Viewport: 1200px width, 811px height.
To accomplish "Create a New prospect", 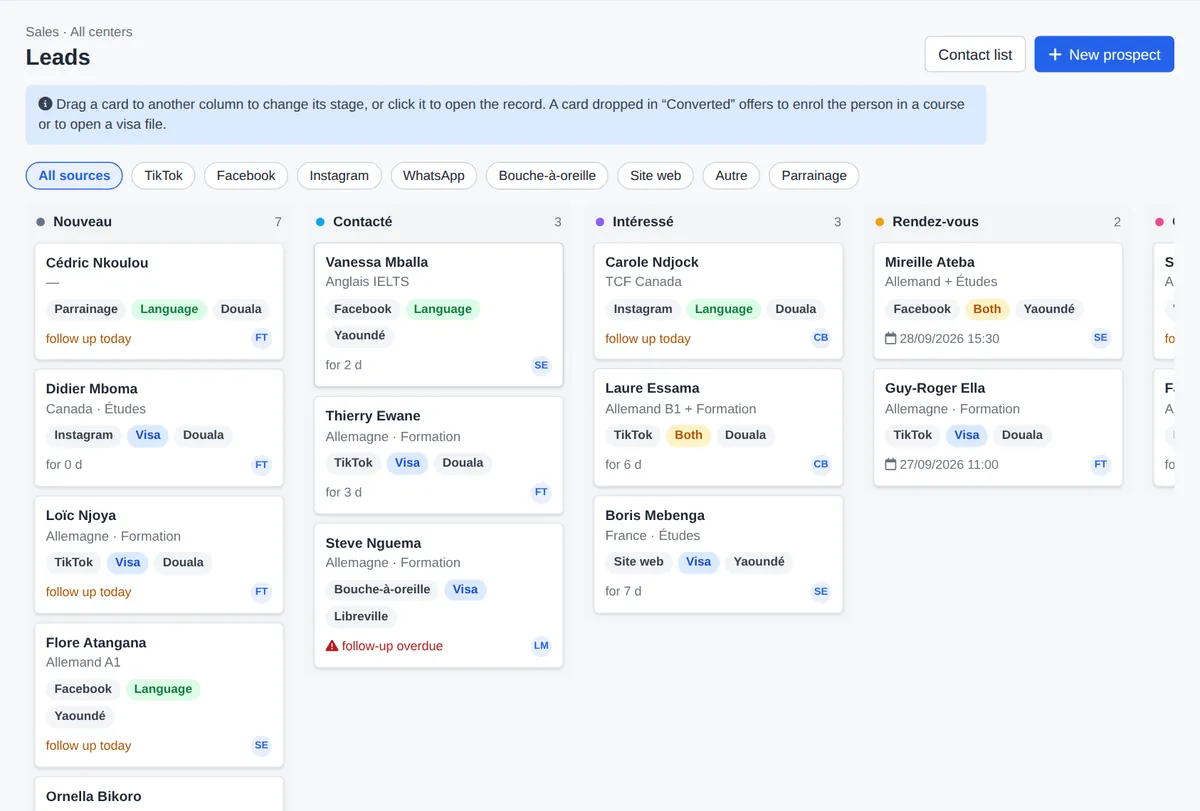I will pos(1104,54).
